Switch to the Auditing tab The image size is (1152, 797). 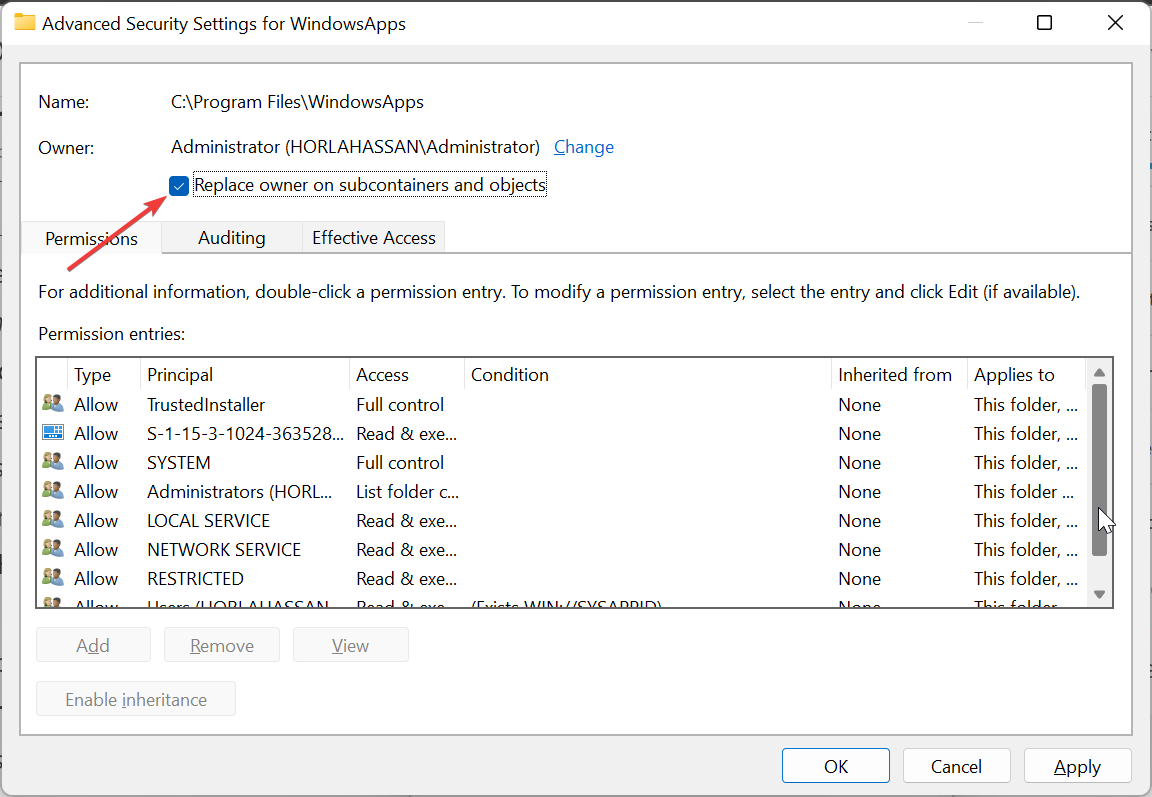click(231, 238)
